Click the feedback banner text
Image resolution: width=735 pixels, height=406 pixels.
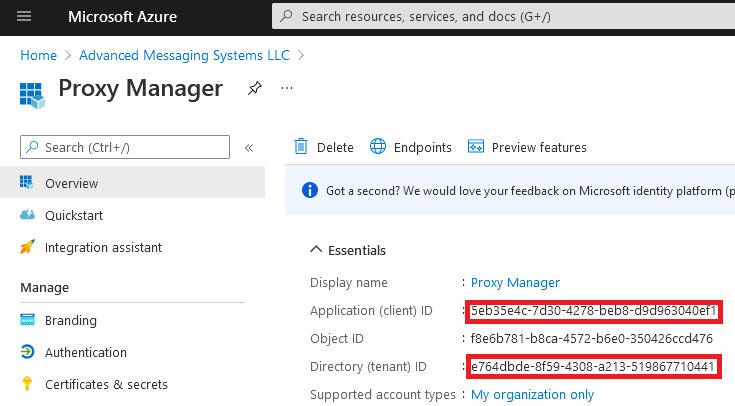pos(530,191)
